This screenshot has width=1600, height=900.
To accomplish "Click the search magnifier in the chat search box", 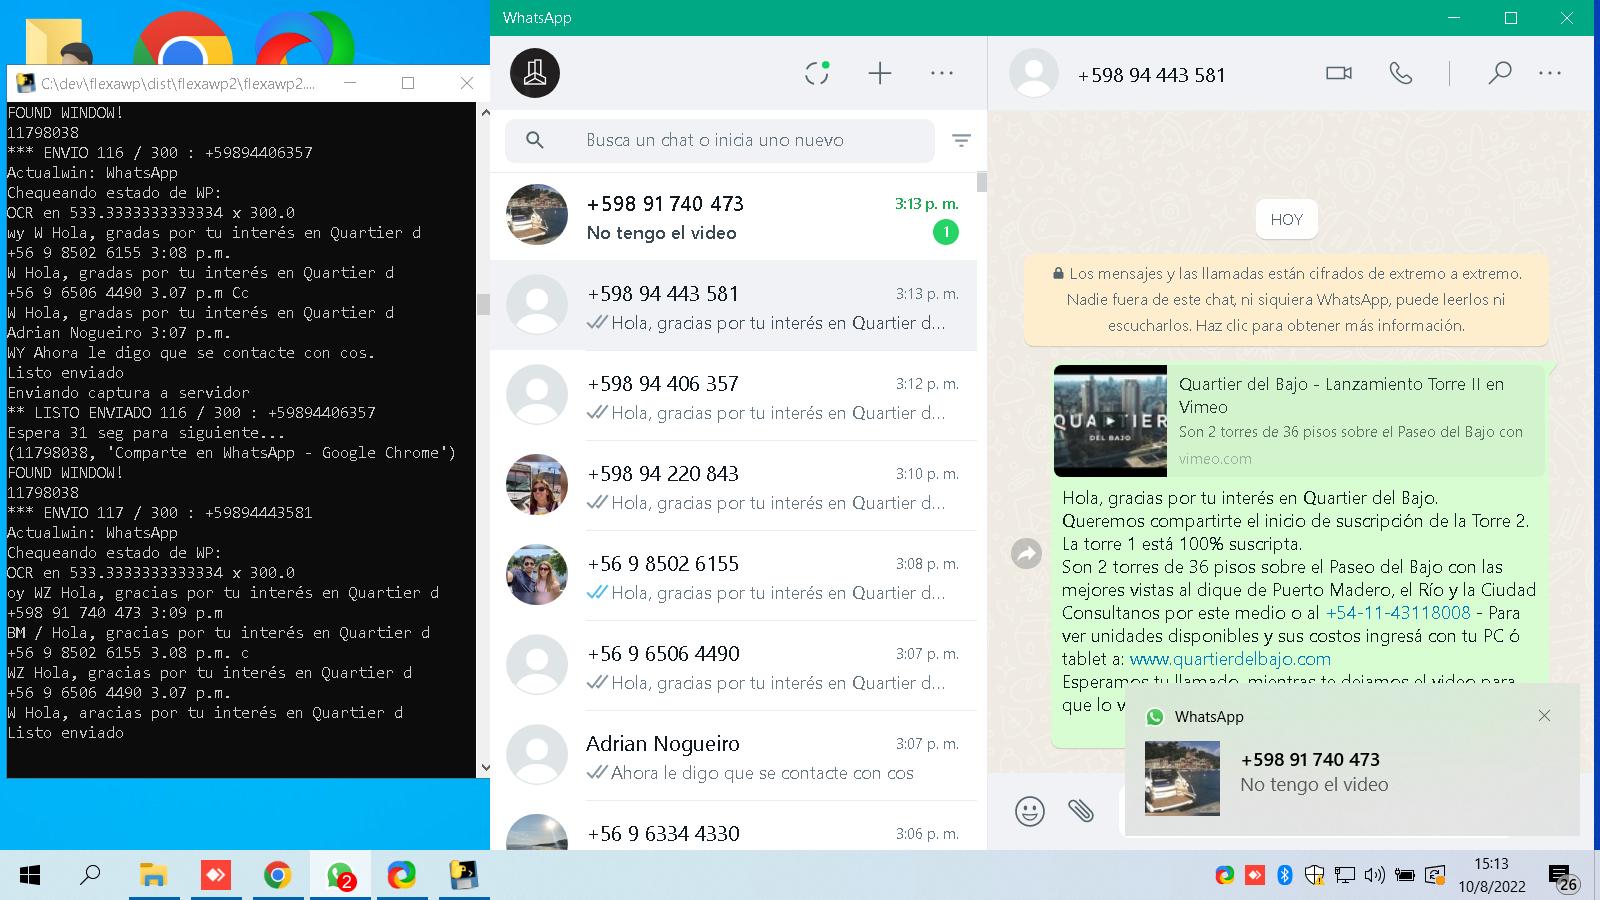I will 535,140.
